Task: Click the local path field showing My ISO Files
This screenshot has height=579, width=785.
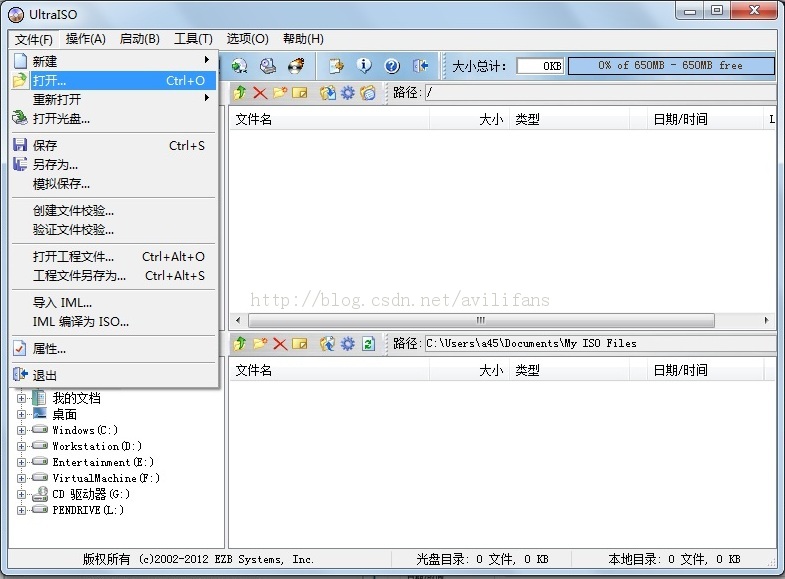Action: point(600,343)
